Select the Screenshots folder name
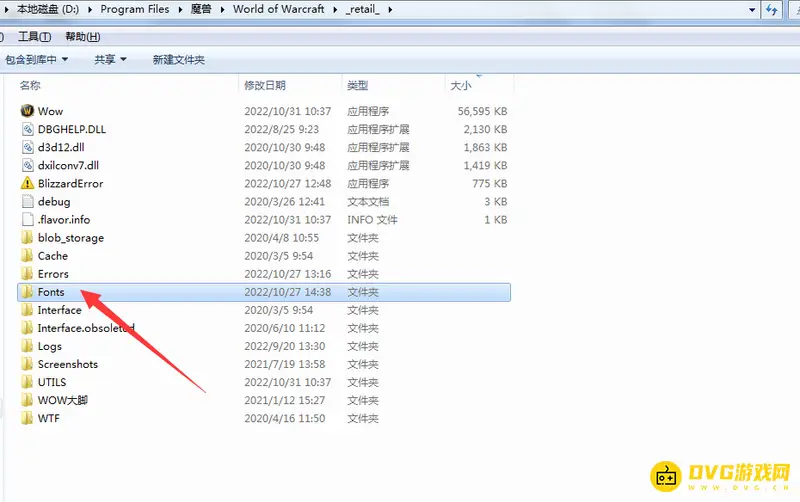Image resolution: width=800 pixels, height=502 pixels. [68, 364]
